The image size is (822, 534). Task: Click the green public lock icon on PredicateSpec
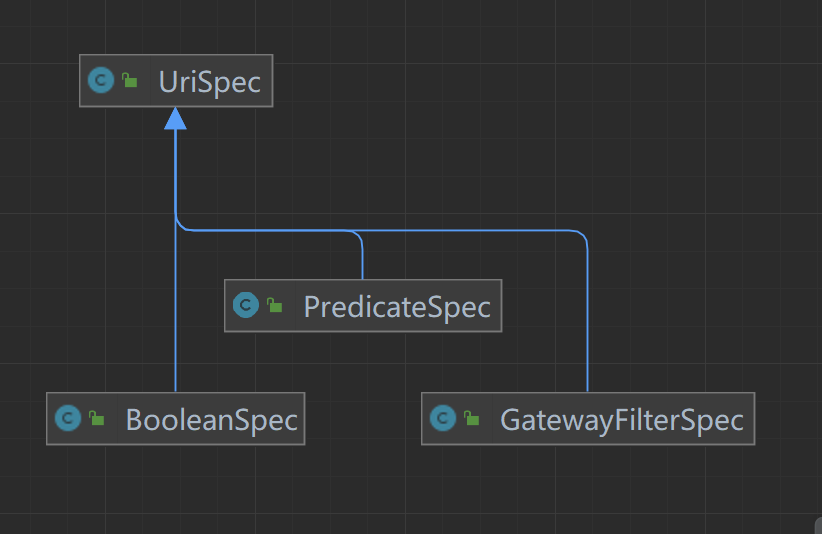point(274,304)
